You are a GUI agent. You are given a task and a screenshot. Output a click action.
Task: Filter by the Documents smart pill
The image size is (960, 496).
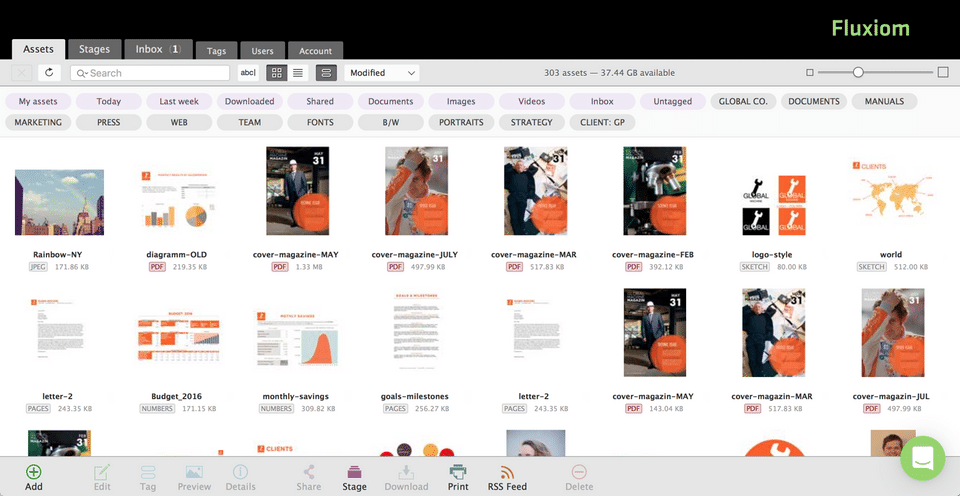(391, 102)
